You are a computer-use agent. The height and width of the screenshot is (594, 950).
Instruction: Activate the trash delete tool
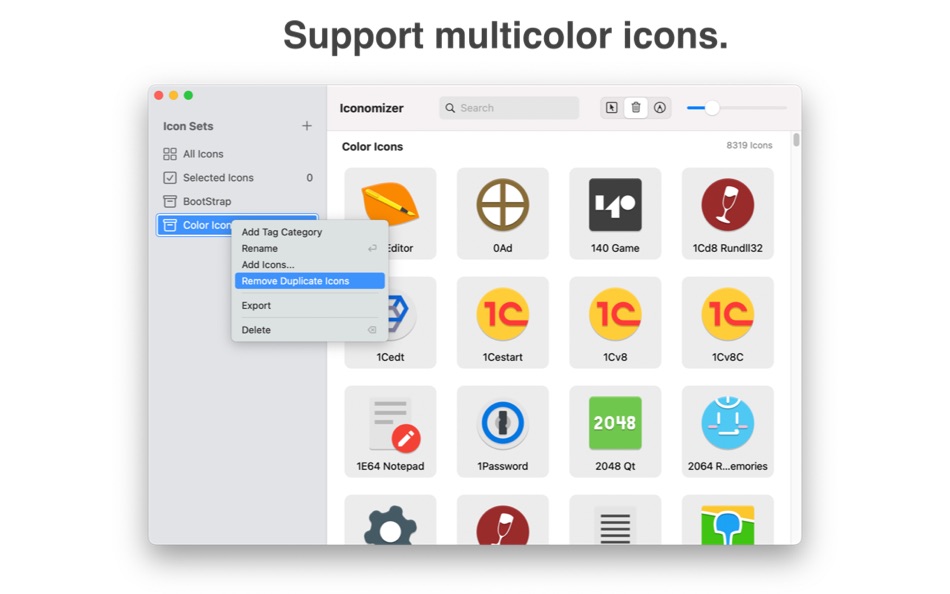pos(636,107)
